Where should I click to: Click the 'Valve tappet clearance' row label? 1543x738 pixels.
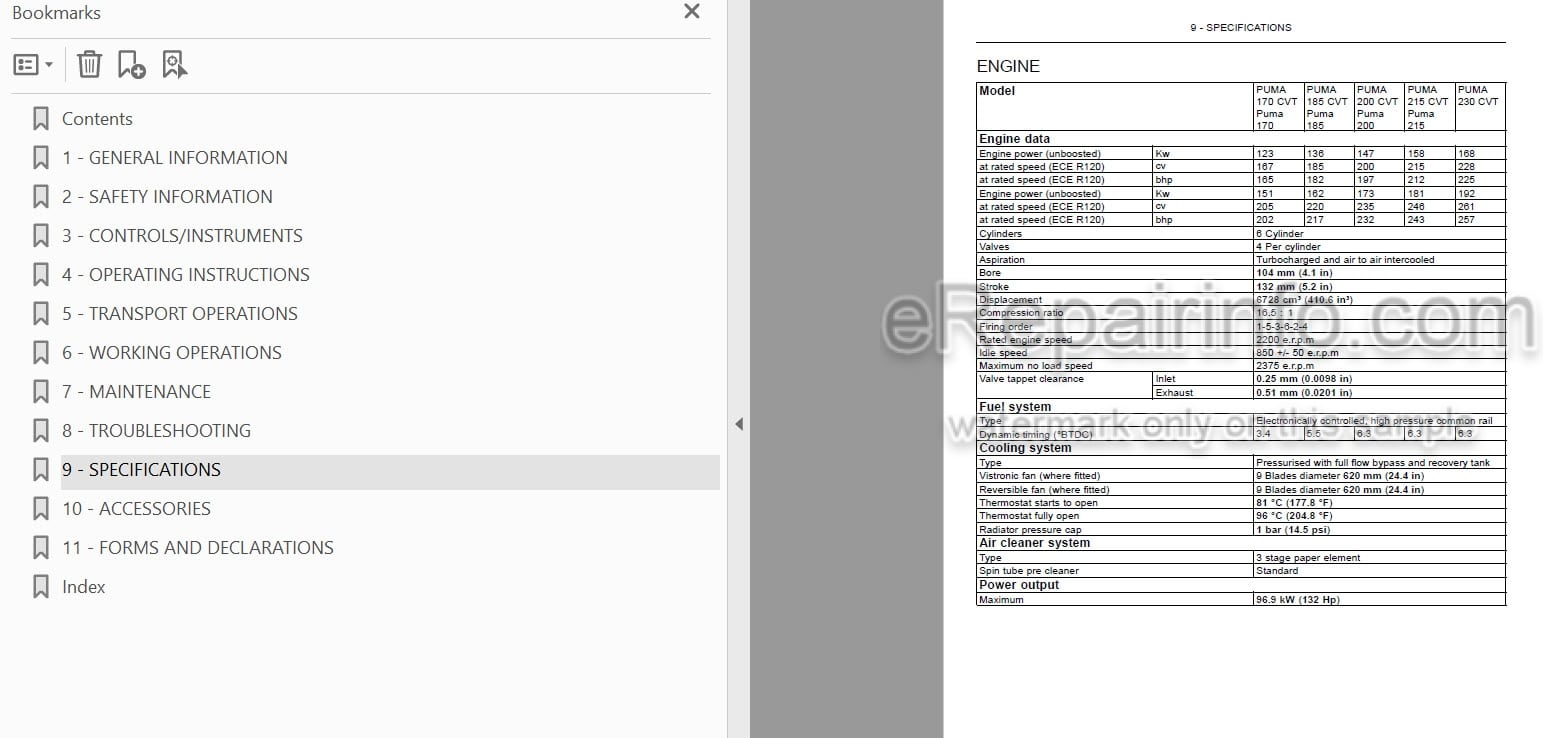click(1031, 379)
